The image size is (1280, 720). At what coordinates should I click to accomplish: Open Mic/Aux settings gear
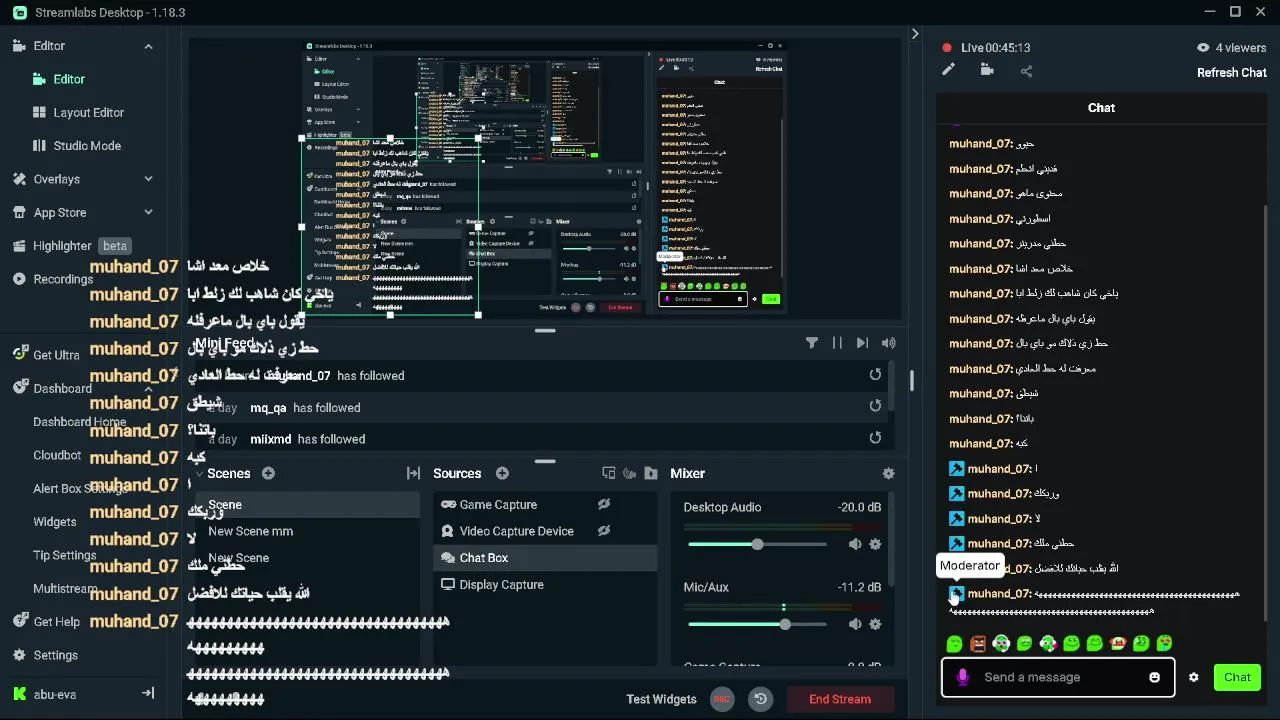tap(875, 624)
